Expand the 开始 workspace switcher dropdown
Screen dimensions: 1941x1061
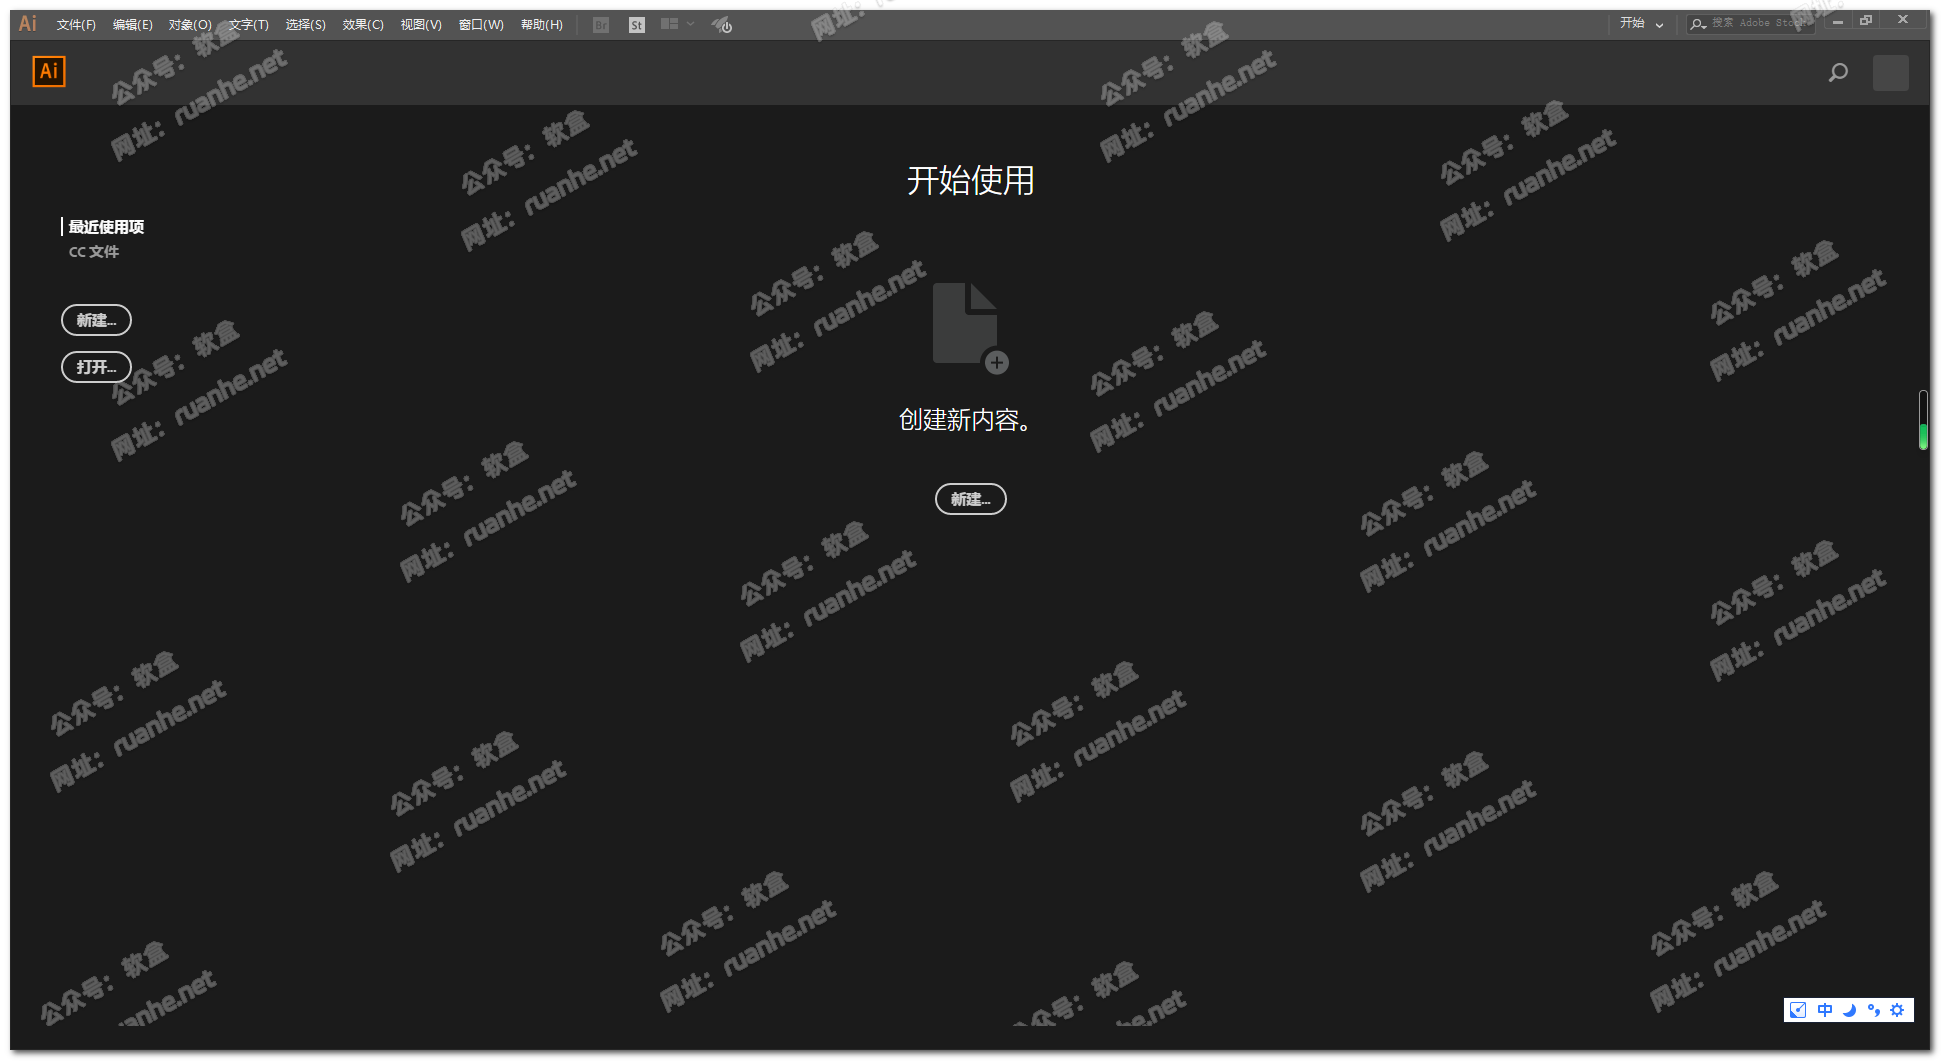[1642, 23]
